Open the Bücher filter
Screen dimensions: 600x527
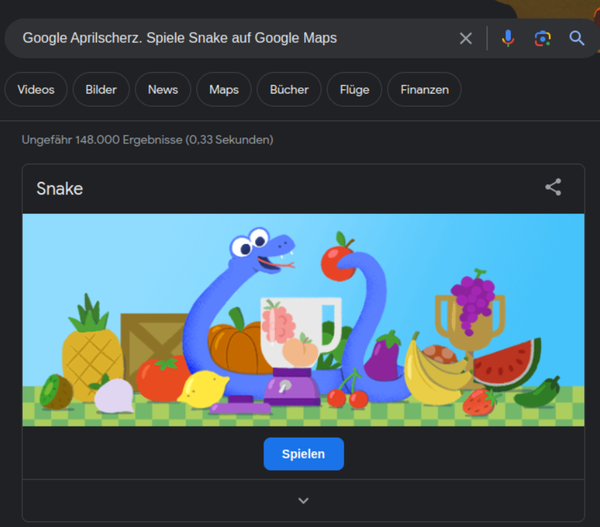coord(289,89)
